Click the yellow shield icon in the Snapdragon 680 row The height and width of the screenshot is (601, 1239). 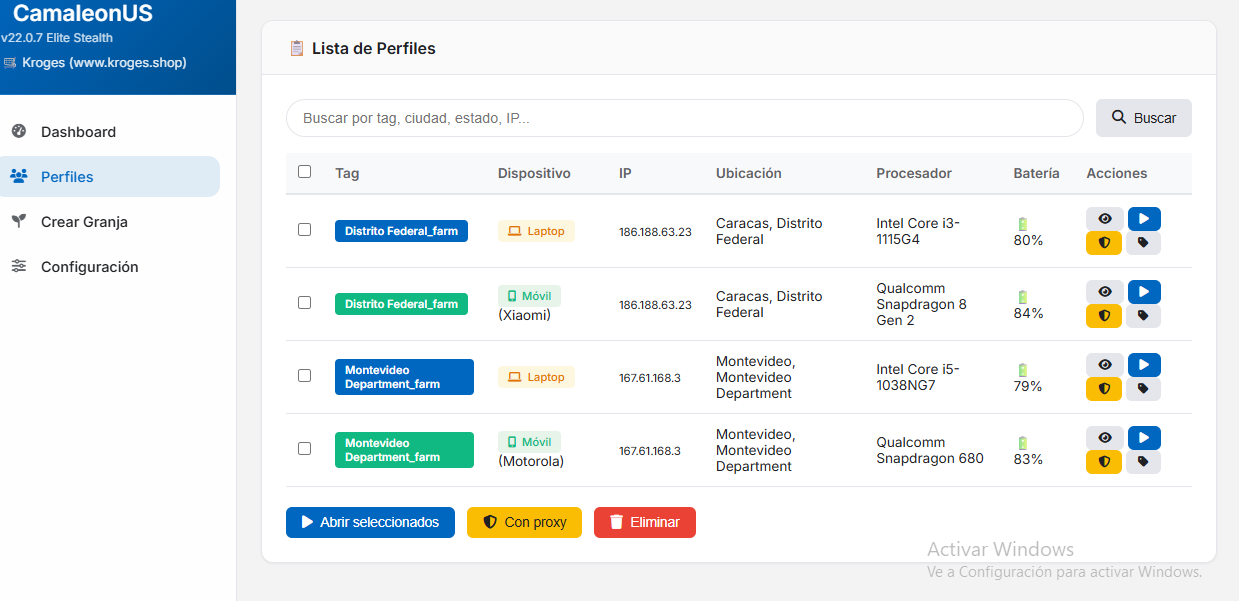tap(1104, 462)
